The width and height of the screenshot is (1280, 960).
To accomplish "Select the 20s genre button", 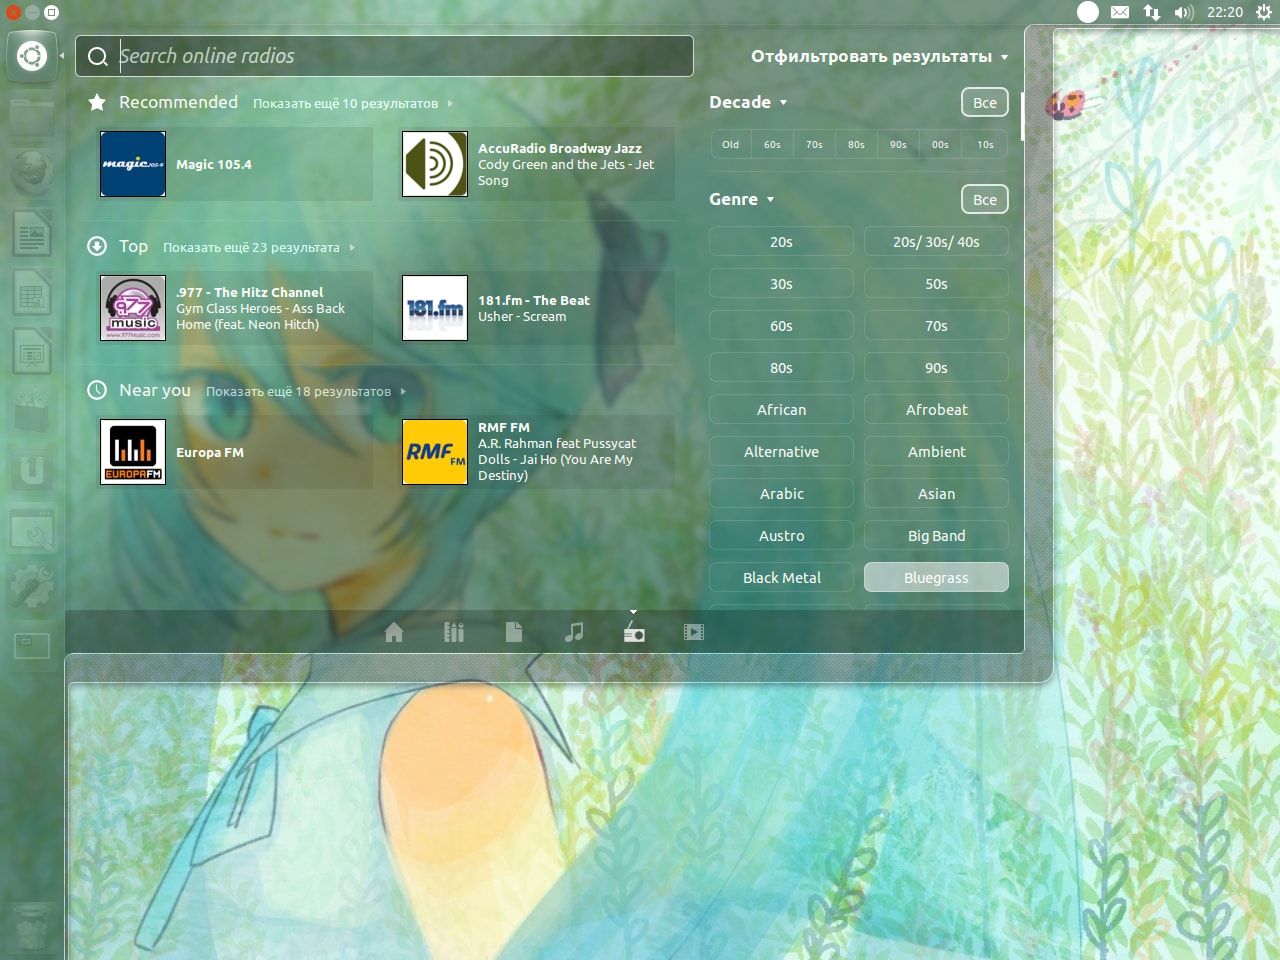I will (782, 241).
